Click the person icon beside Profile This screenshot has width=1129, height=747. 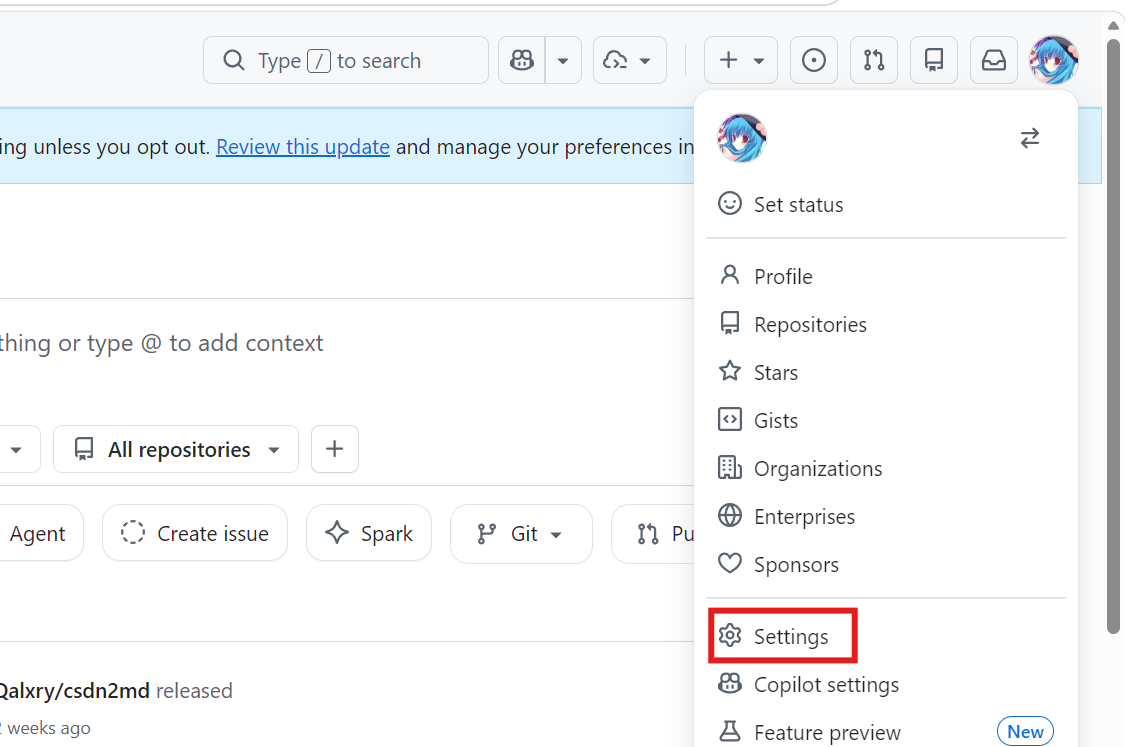pos(729,275)
